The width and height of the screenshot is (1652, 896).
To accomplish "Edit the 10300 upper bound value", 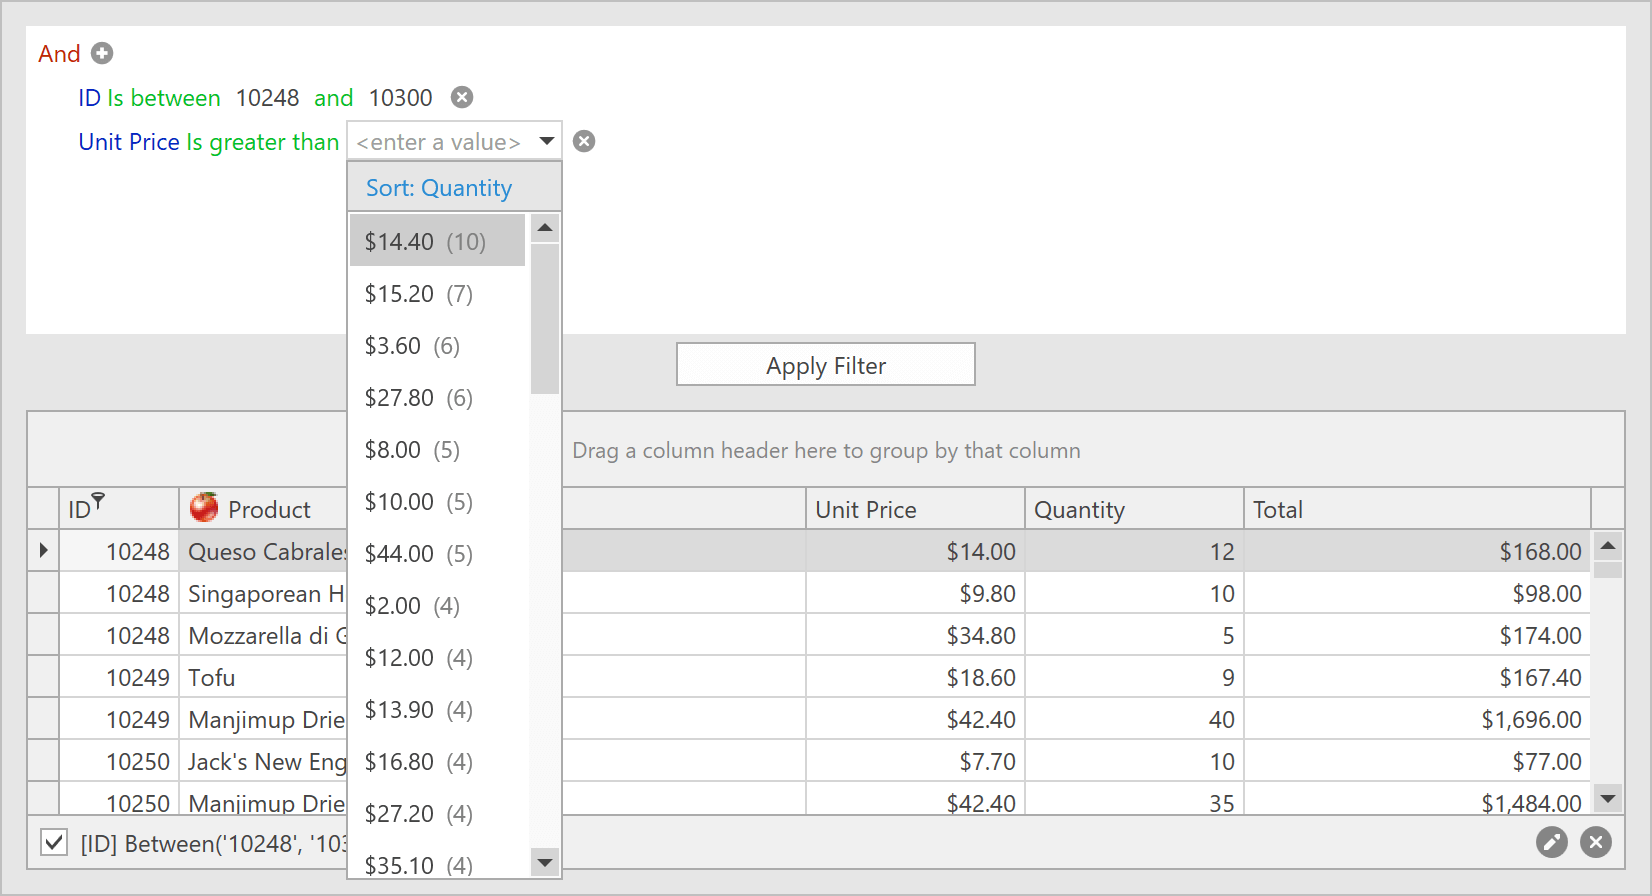I will [400, 98].
